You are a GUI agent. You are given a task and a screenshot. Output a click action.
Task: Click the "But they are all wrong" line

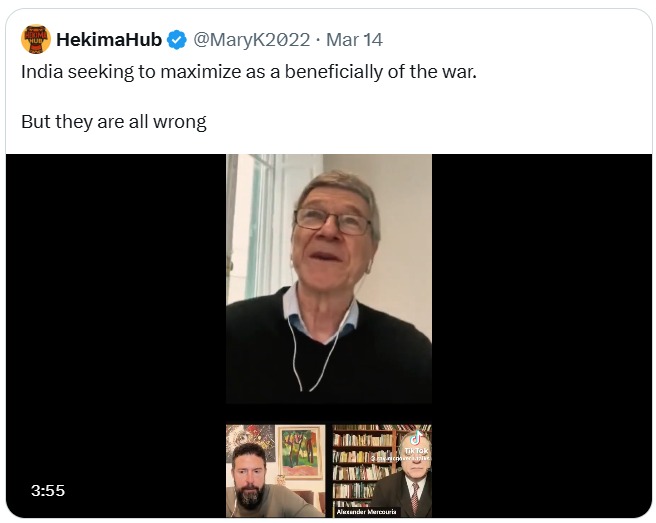[113, 122]
